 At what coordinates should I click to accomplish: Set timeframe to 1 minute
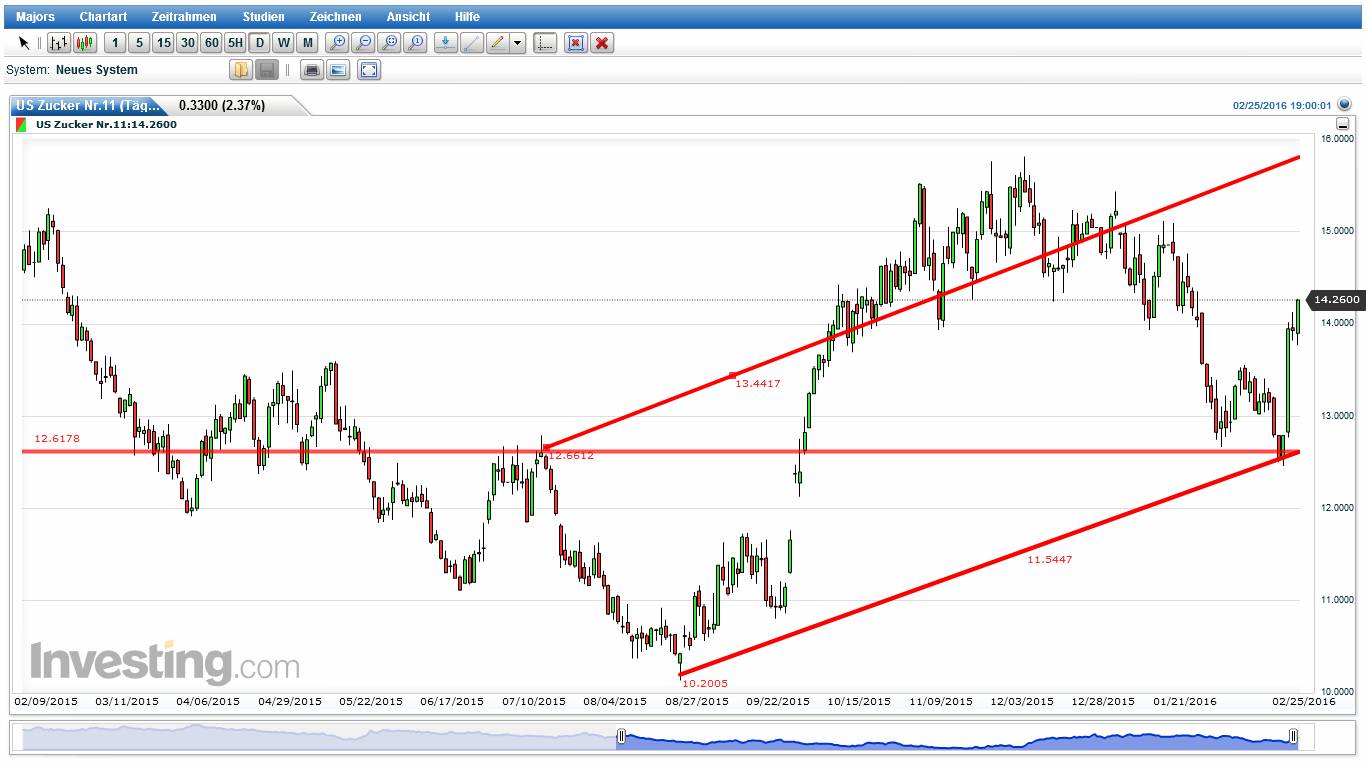point(114,43)
